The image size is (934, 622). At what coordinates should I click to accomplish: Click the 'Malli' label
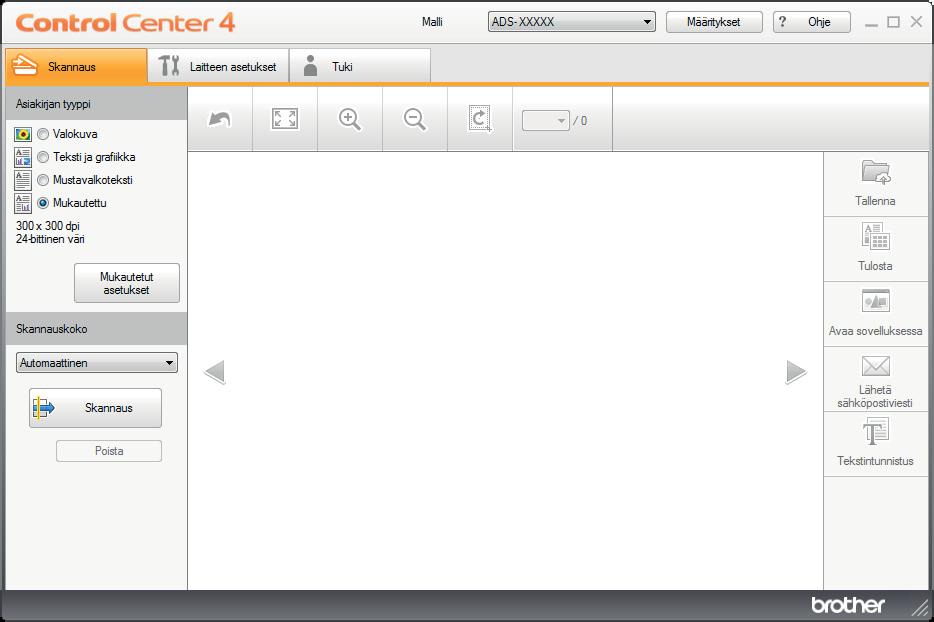coord(432,22)
